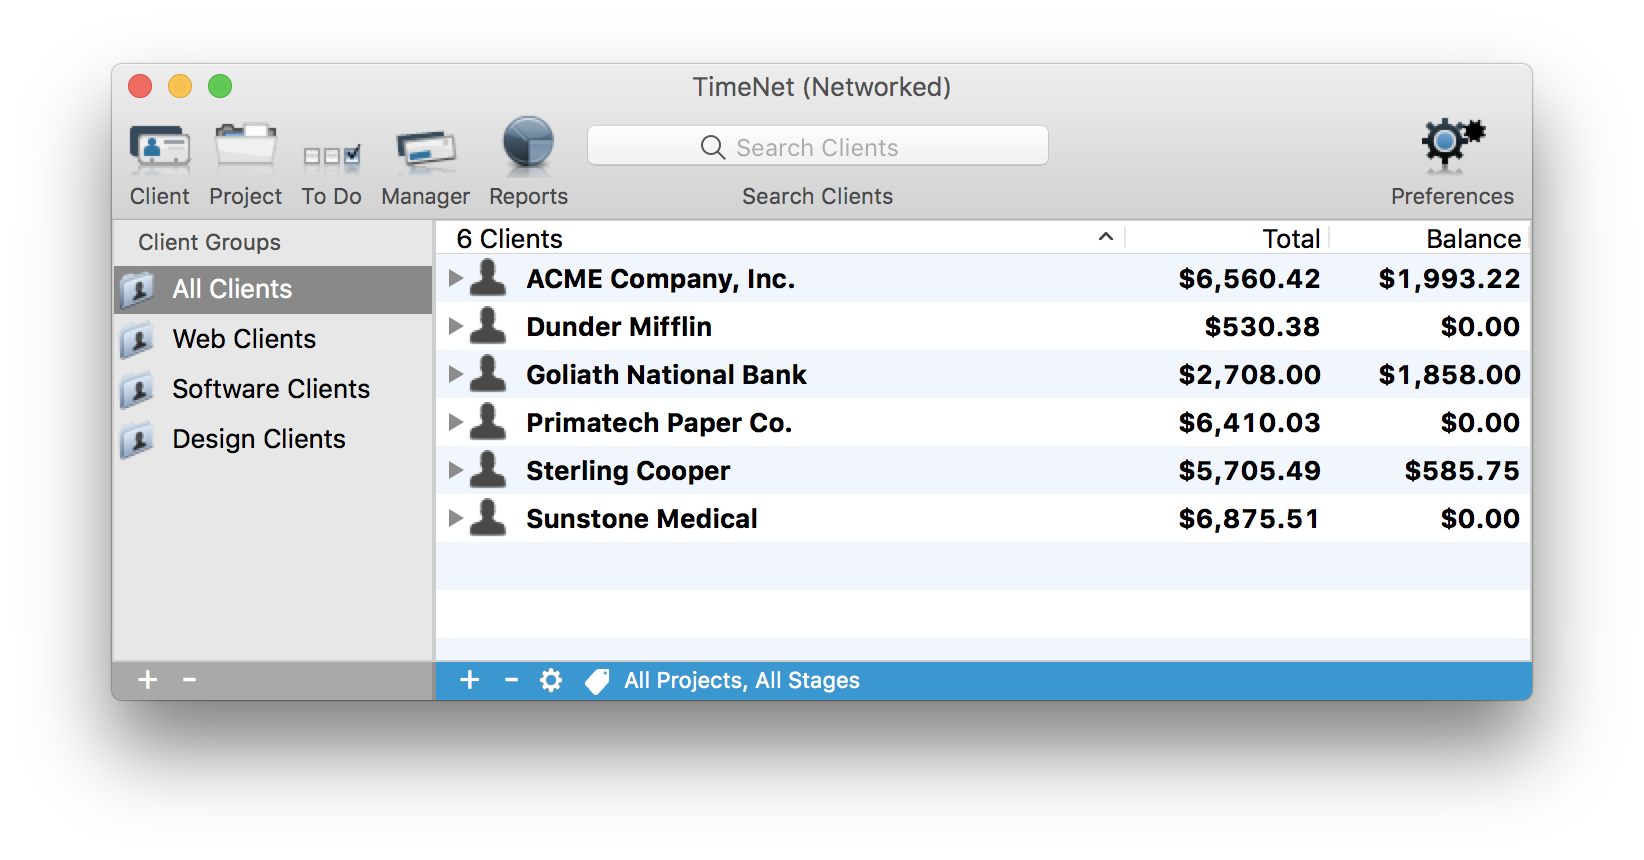Image resolution: width=1644 pixels, height=860 pixels.
Task: Click the $6,560.42 total value
Action: (x=1249, y=279)
